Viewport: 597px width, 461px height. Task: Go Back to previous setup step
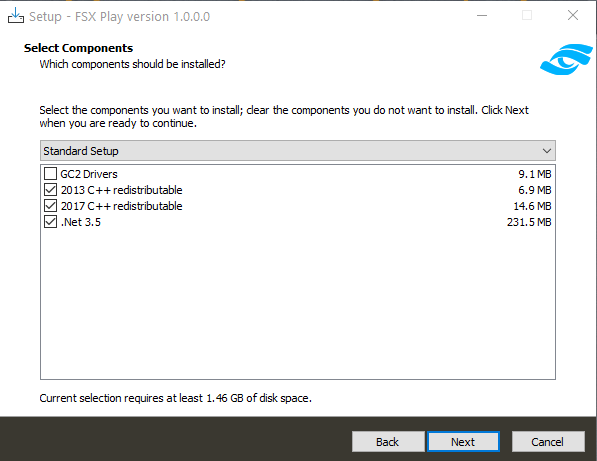point(388,442)
